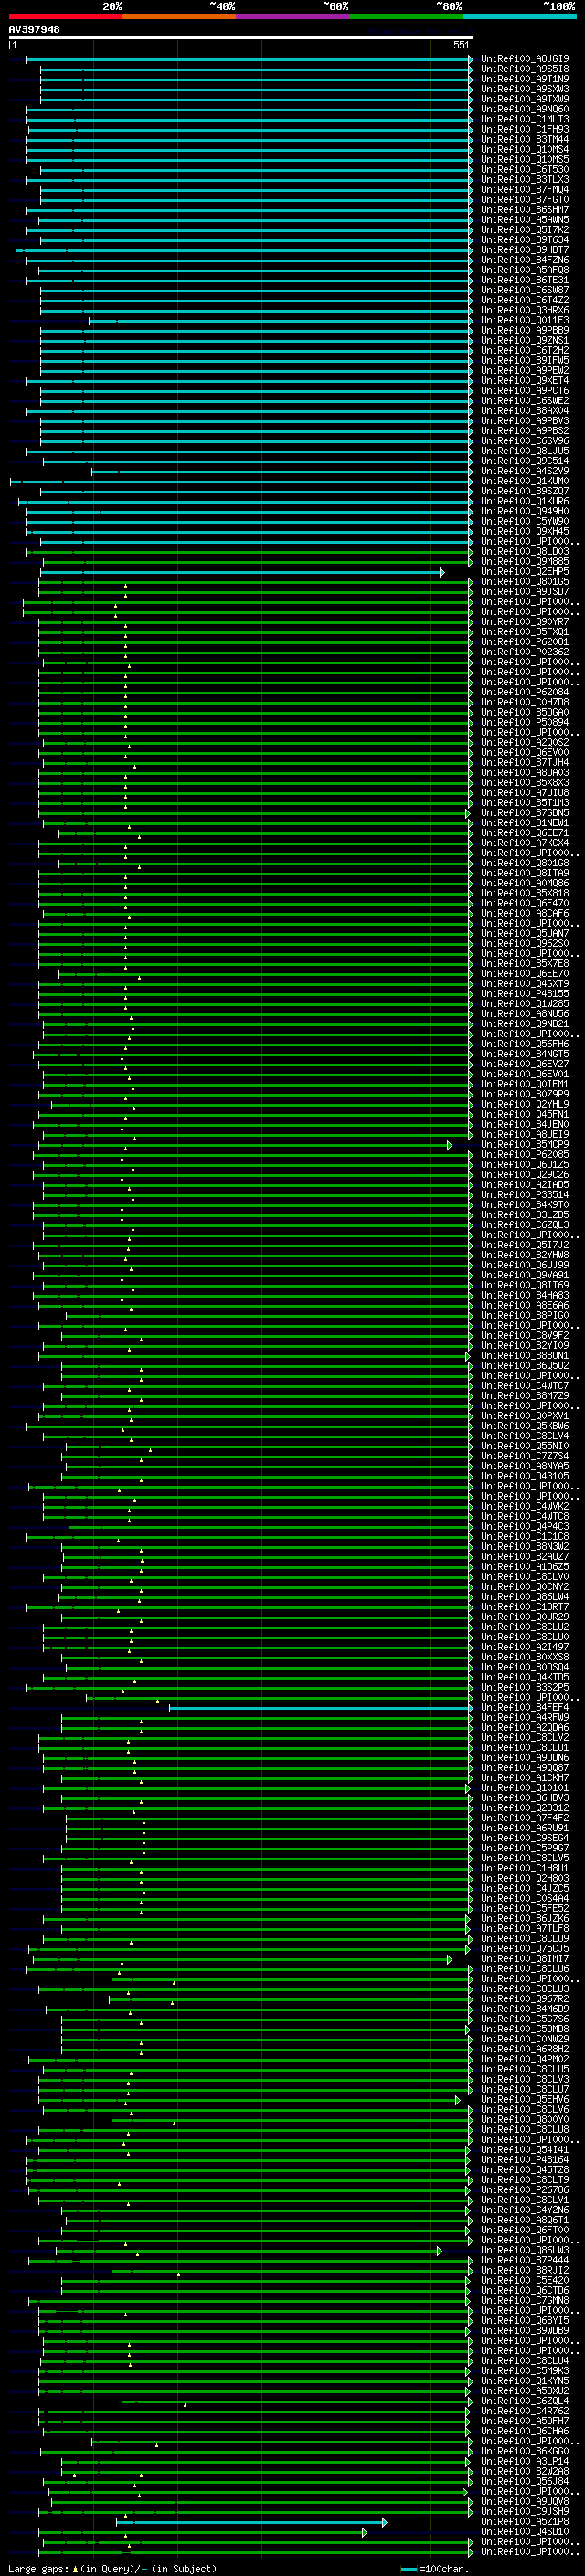Select the UniRef100_P62081 entry
Viewport: 585px width, 2576px height.
tap(525, 642)
